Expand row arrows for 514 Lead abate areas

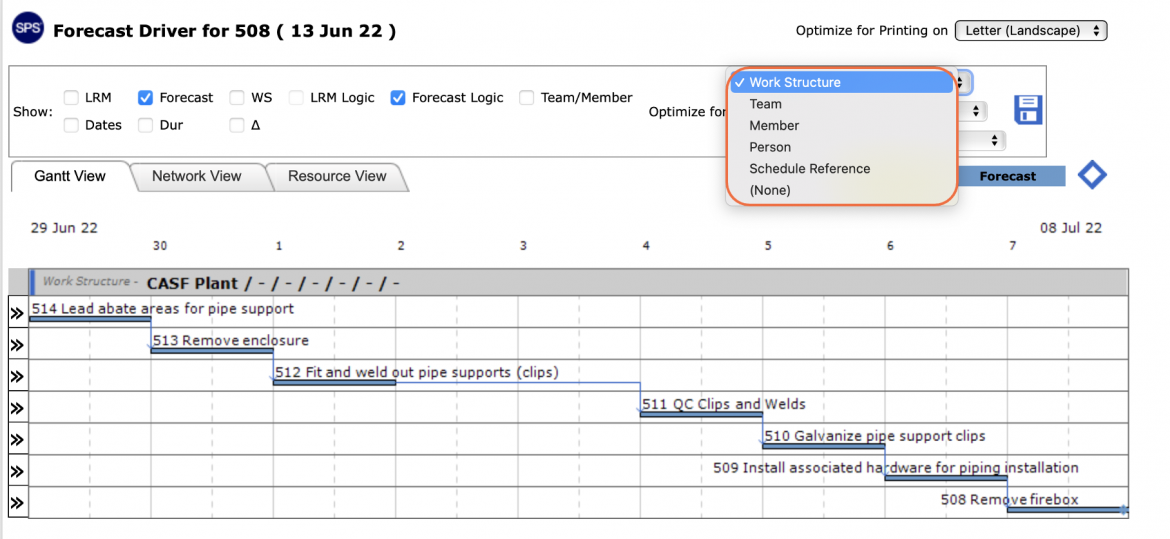(17, 314)
